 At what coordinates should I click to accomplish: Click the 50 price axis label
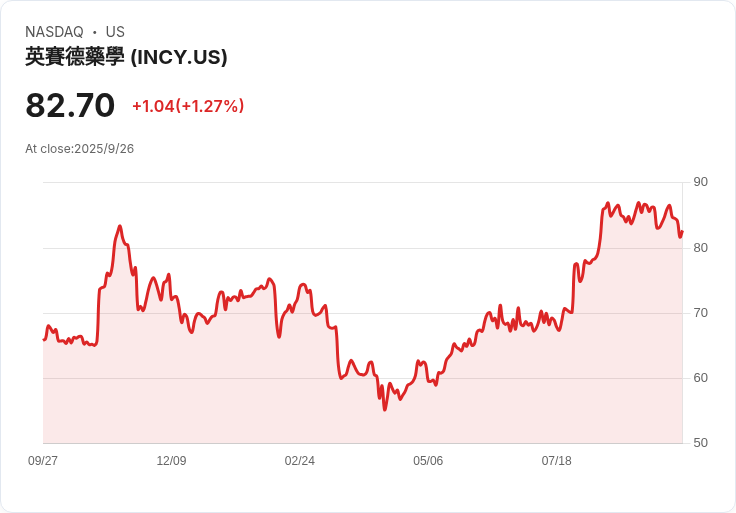700,443
